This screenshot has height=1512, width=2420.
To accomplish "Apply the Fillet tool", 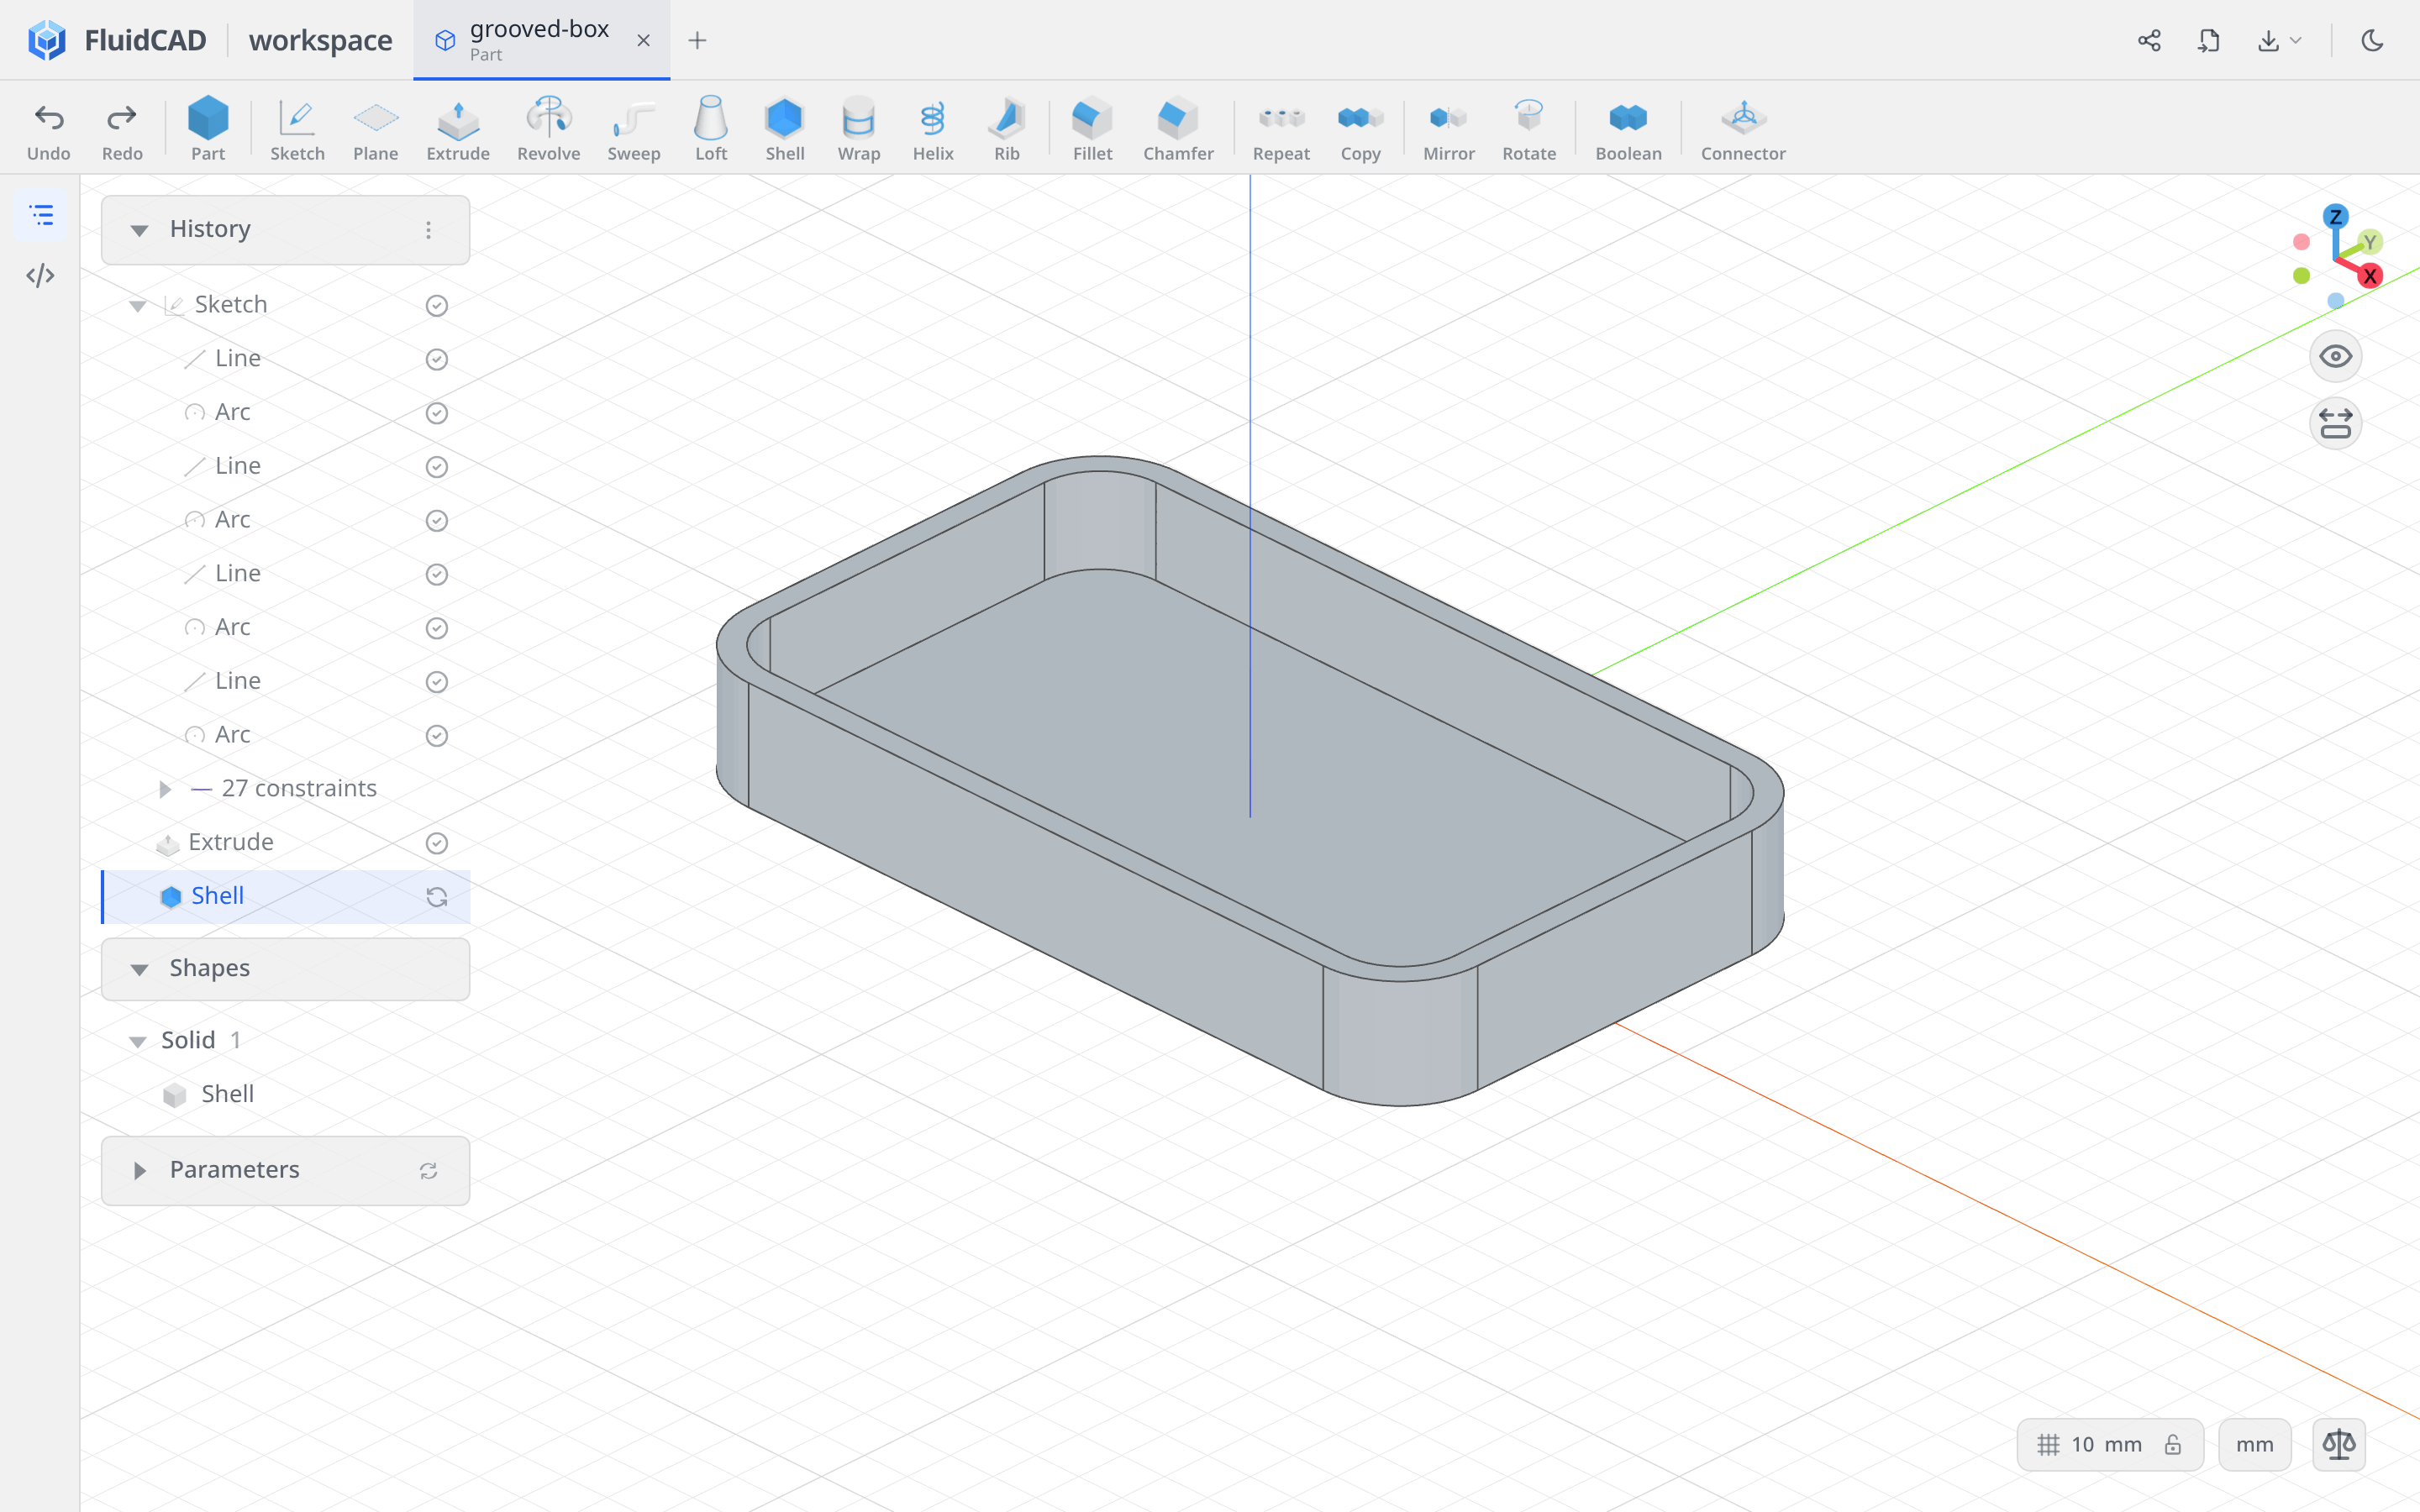I will [x=1092, y=129].
